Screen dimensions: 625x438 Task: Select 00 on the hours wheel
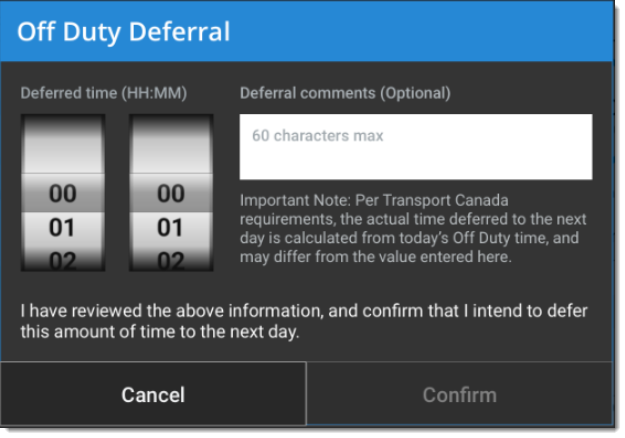pyautogui.click(x=63, y=193)
